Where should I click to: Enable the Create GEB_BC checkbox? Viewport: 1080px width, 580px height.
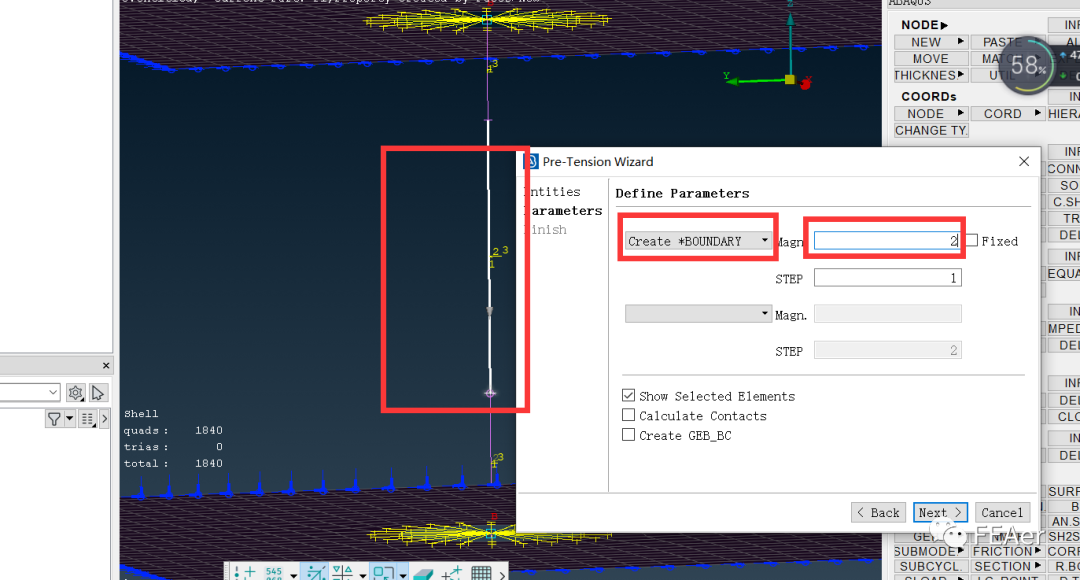[628, 435]
